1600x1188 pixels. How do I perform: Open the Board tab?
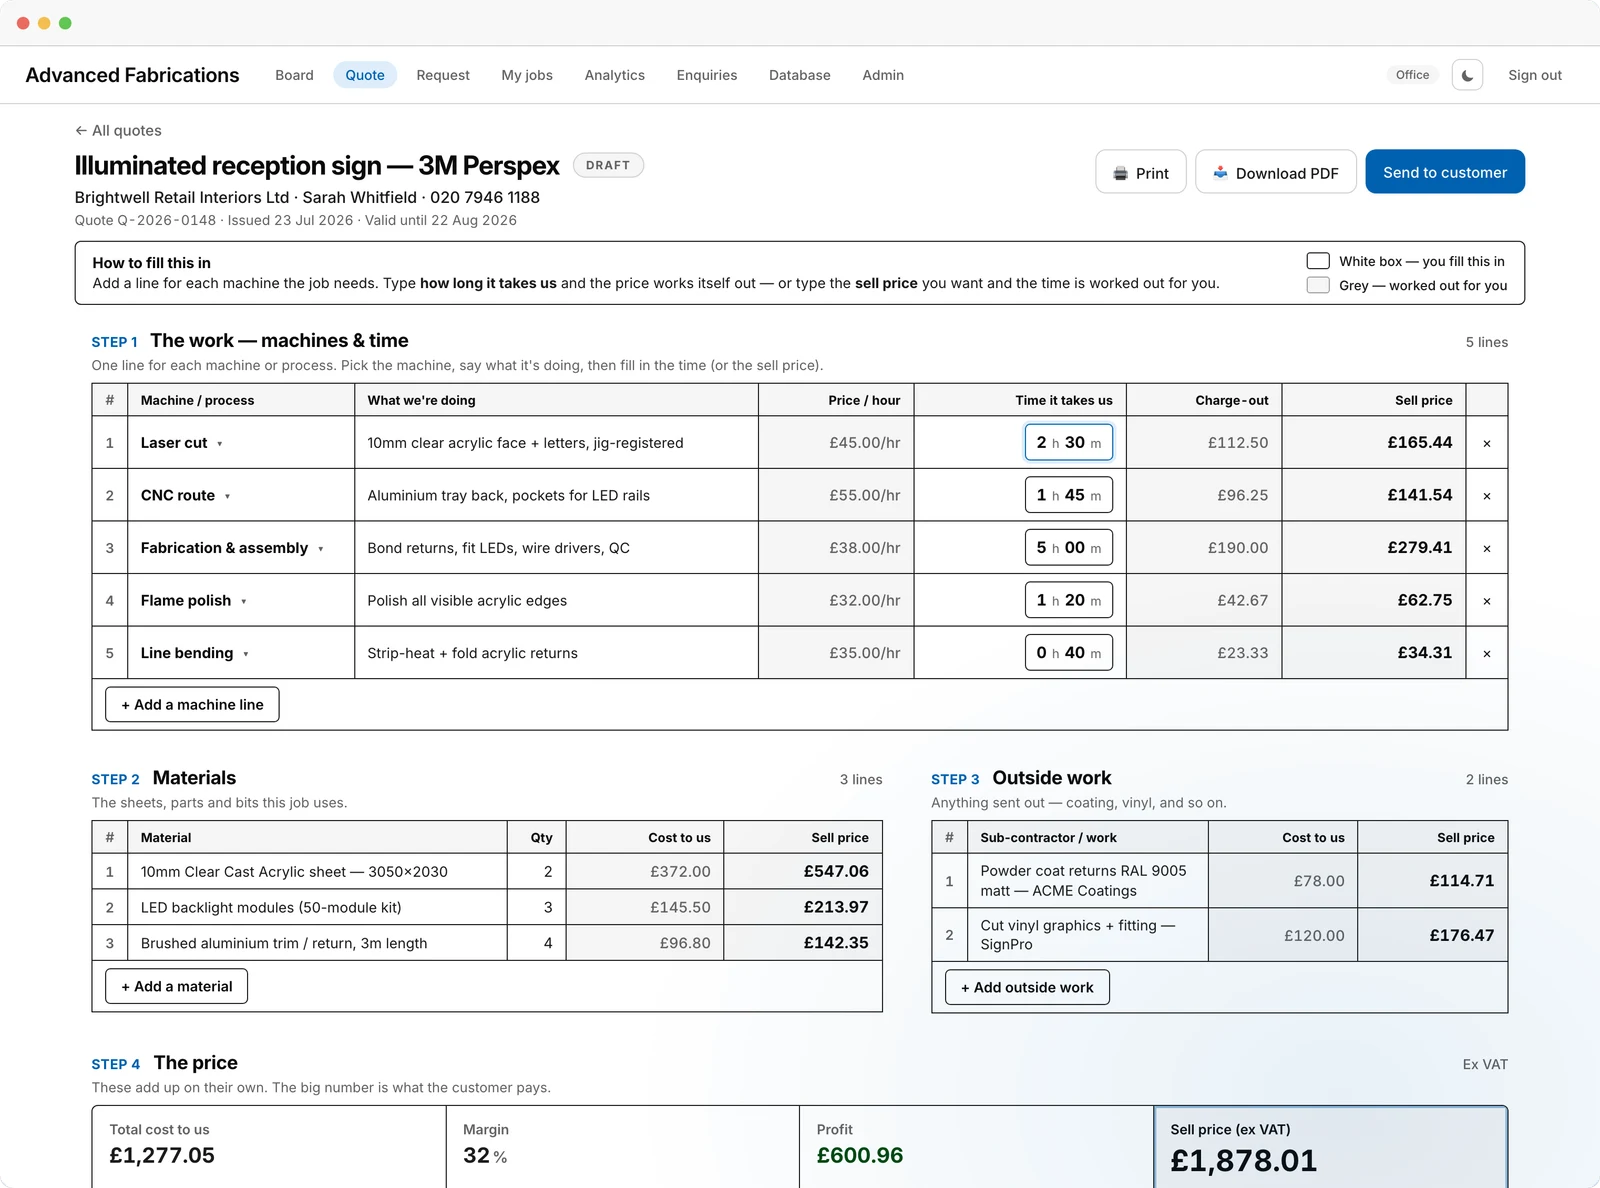[x=294, y=75]
